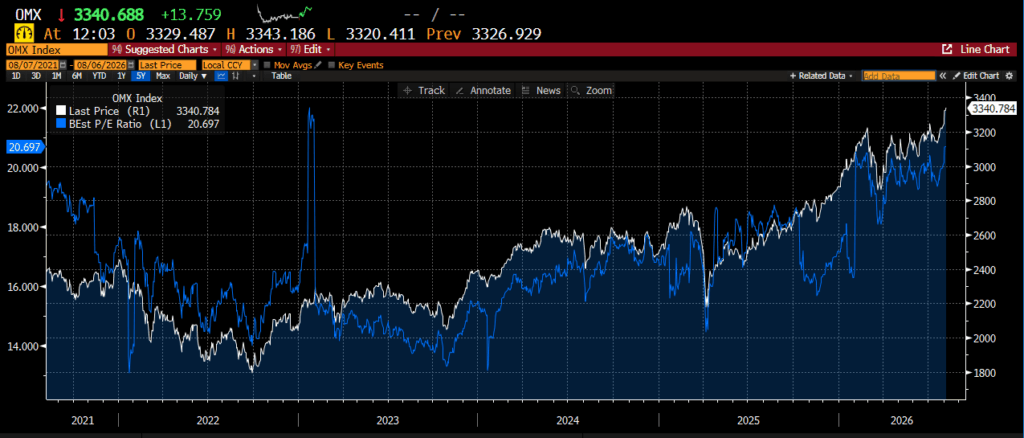Activate the Track crosshair tool
This screenshot has width=1024, height=438.
424,90
